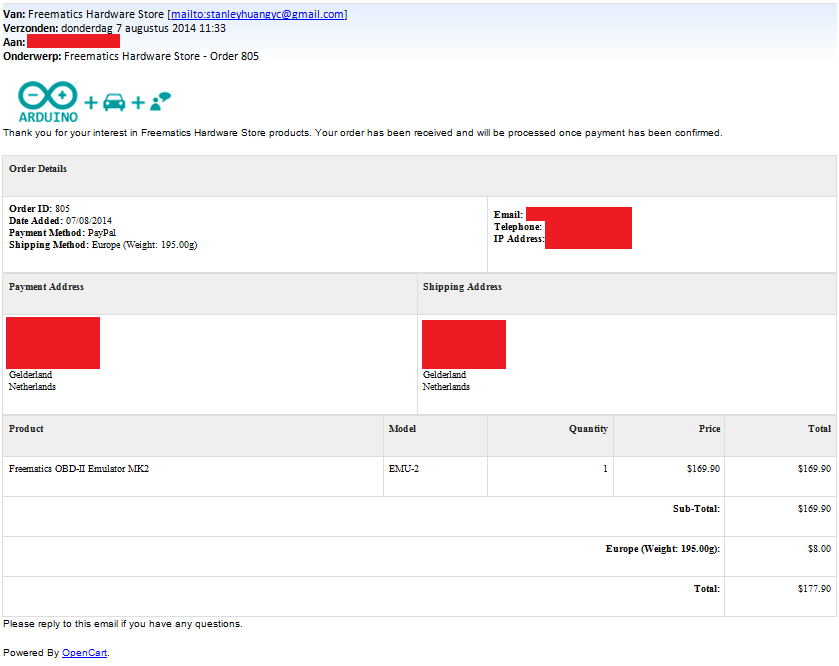
Task: Click the "Order Details" section heading
Action: 38,169
